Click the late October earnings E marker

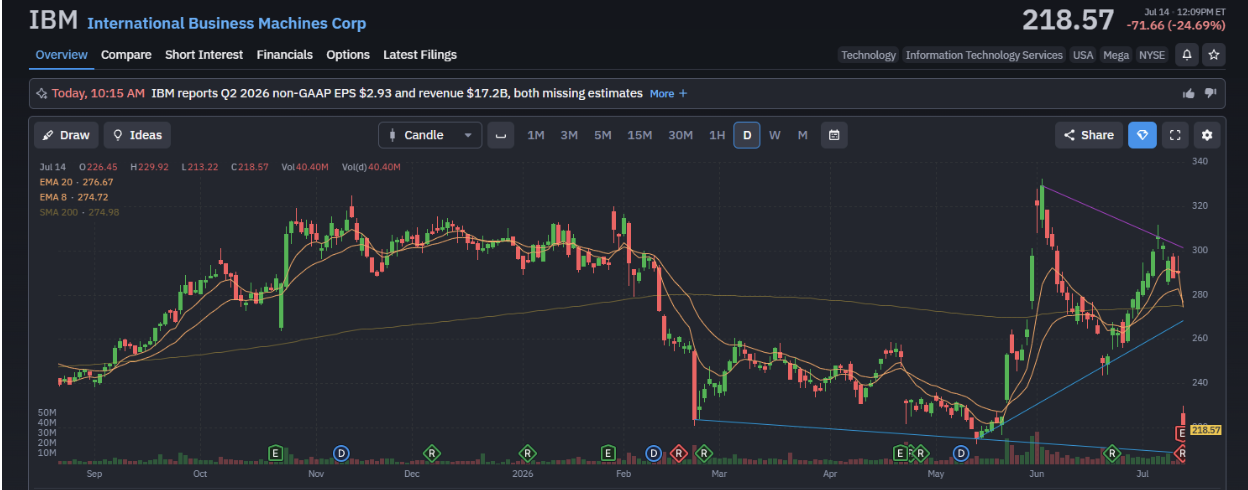click(x=274, y=453)
